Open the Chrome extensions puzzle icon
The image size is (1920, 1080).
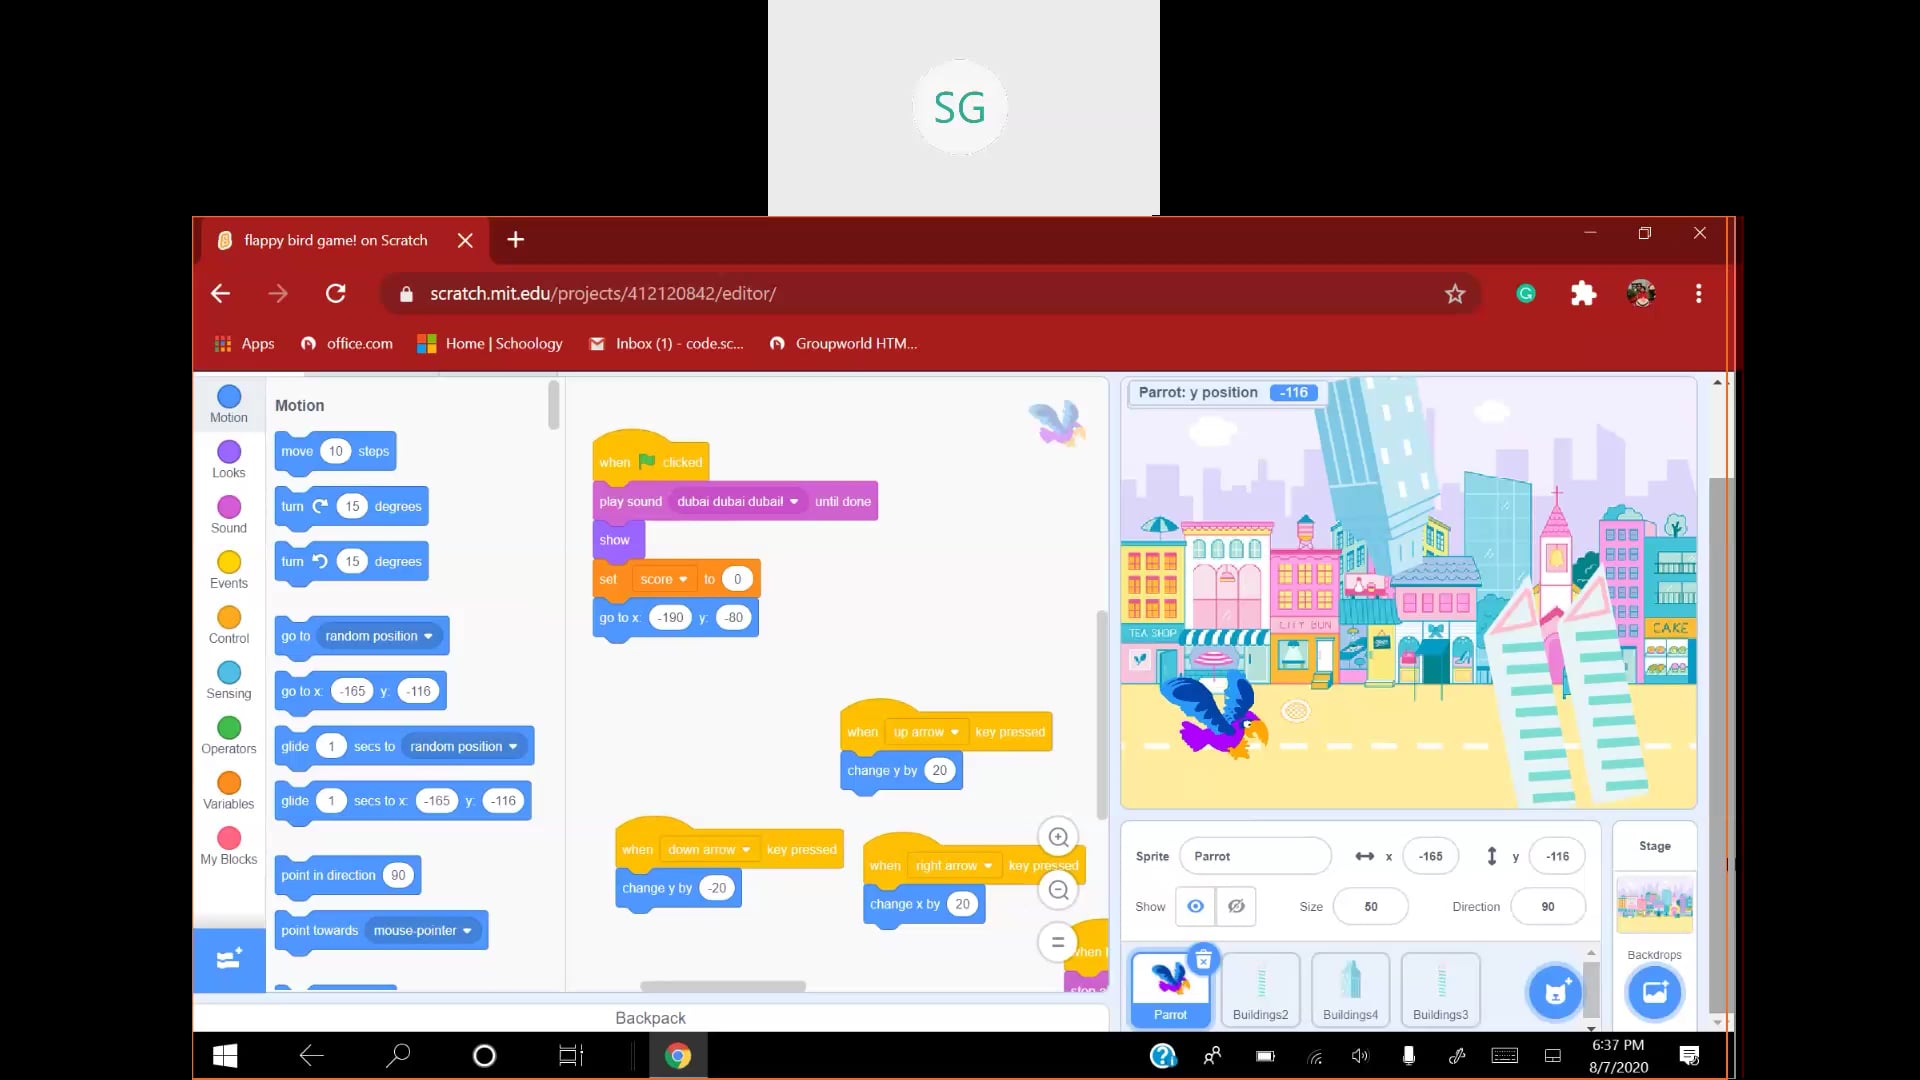pos(1583,294)
